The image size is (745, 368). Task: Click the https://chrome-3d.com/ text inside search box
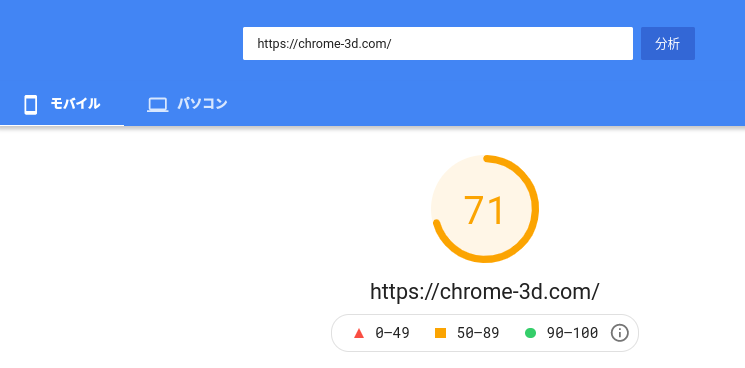coord(324,44)
